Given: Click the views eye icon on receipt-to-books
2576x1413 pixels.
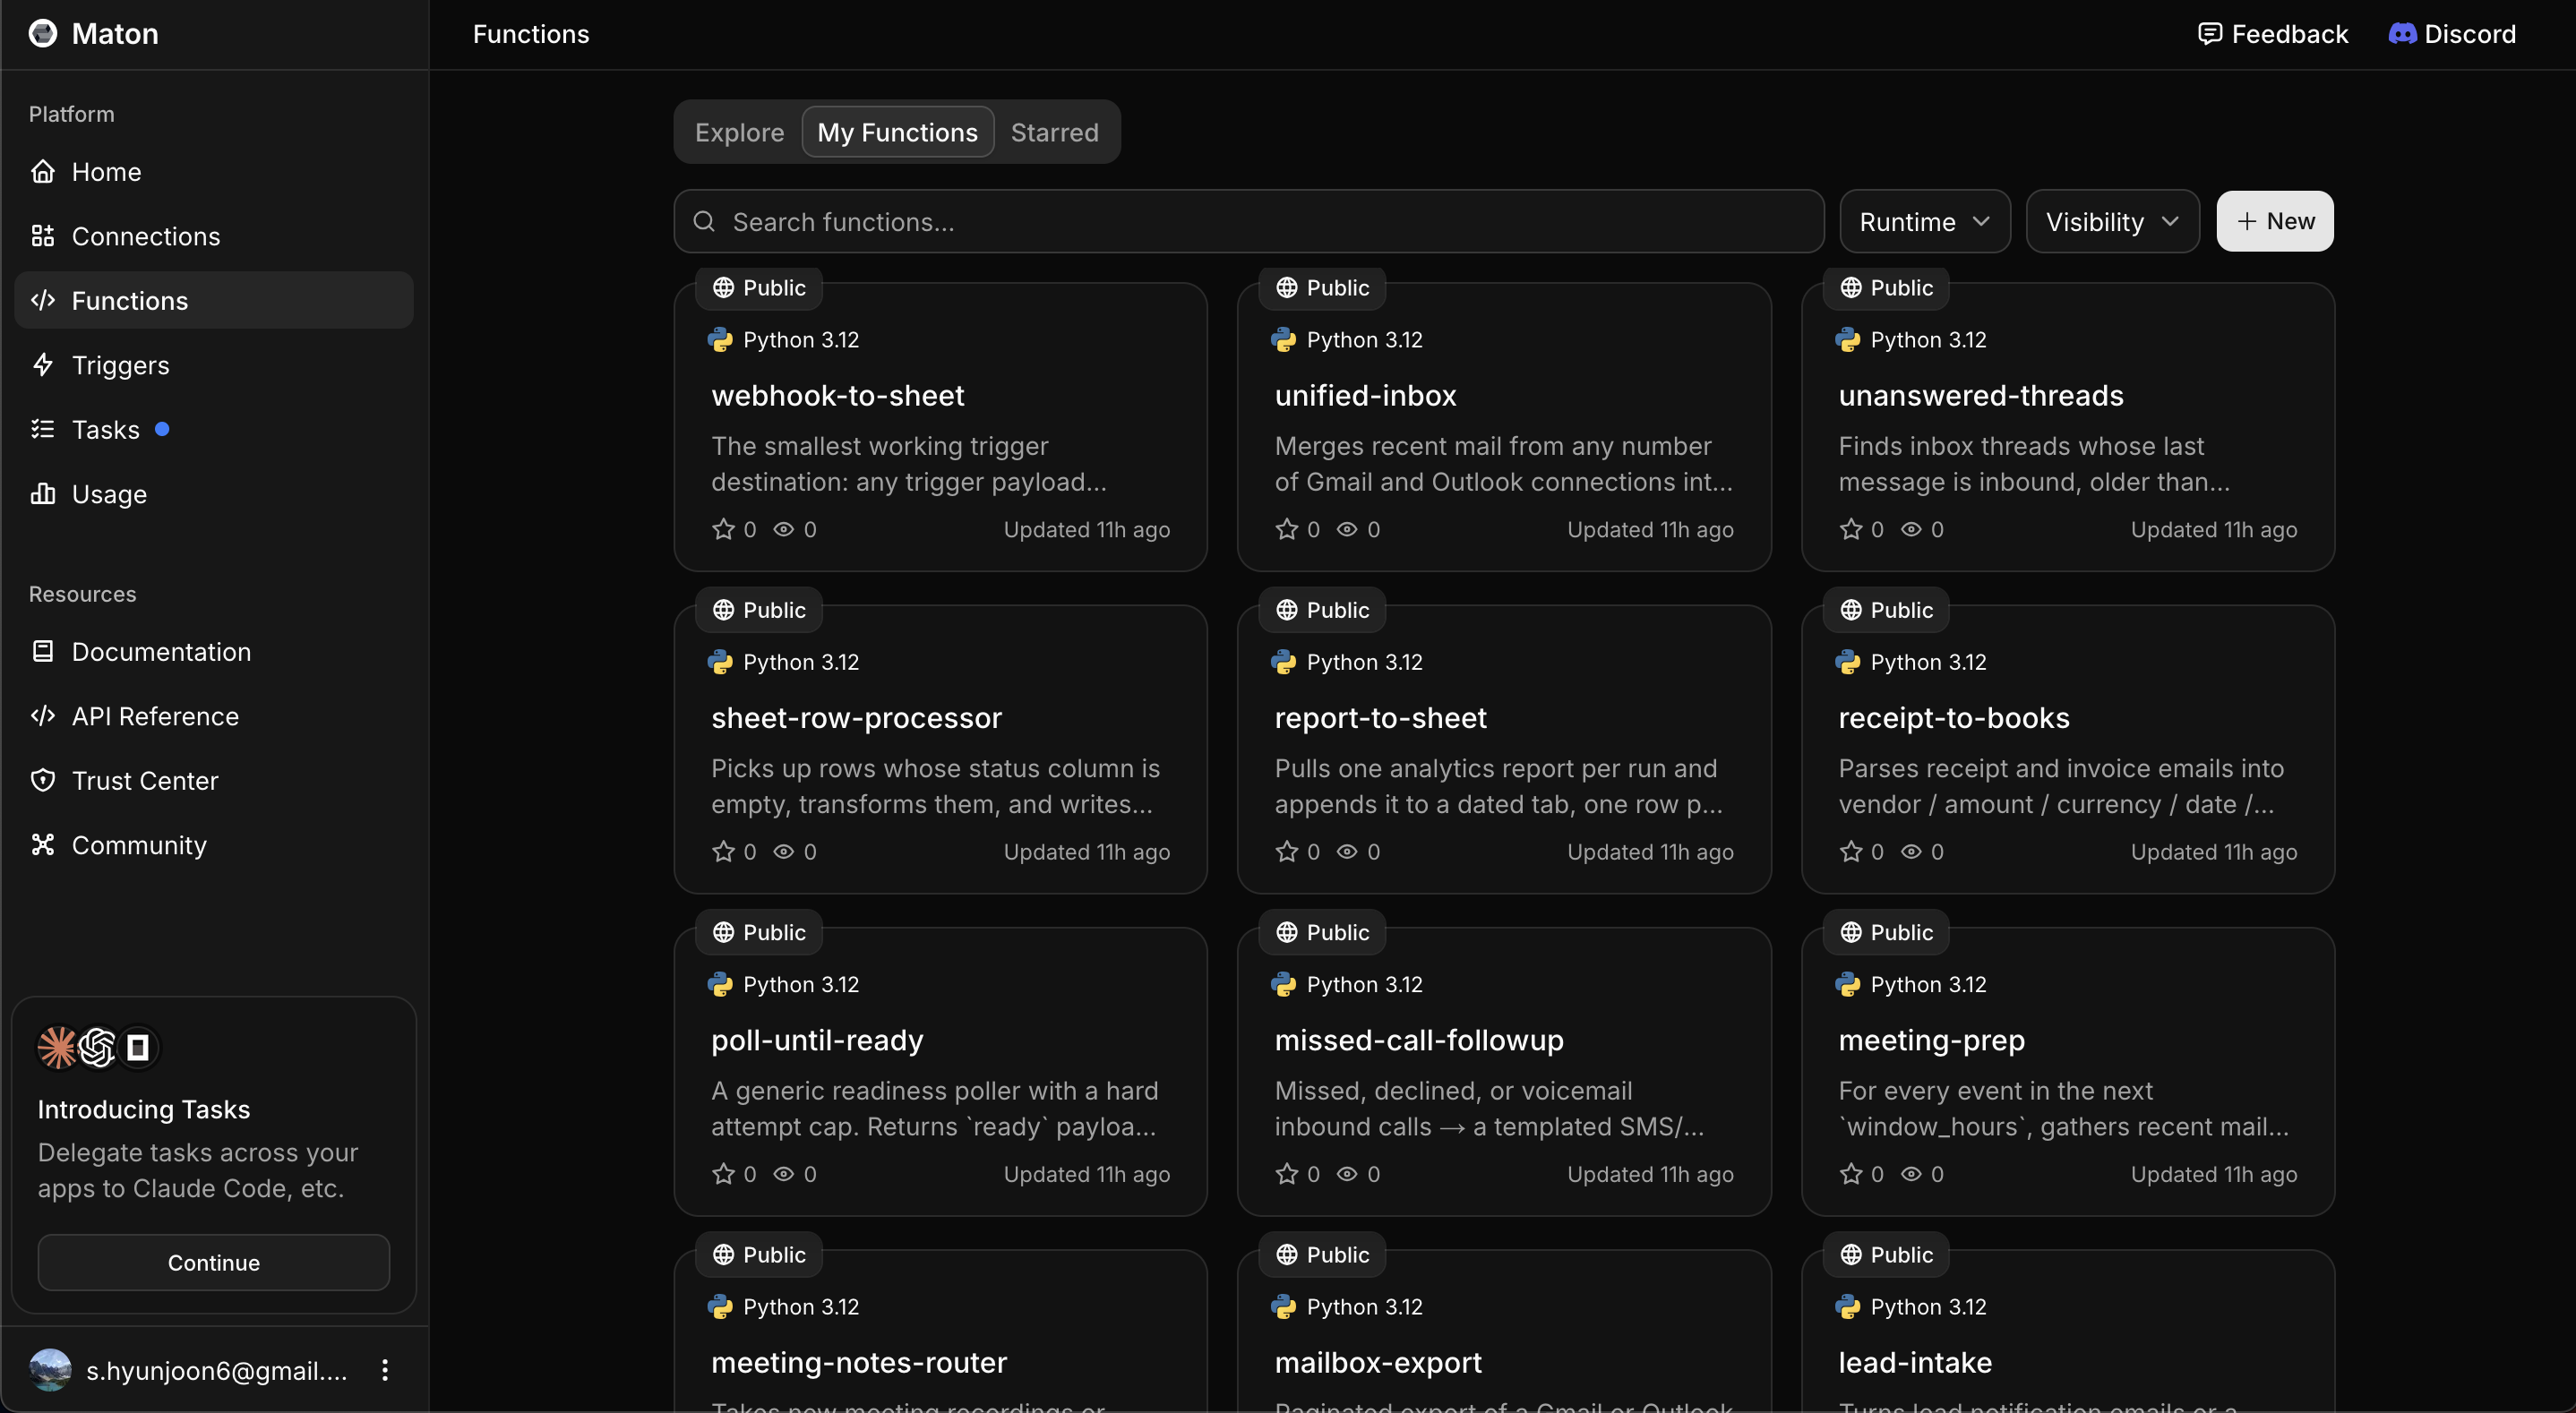Looking at the screenshot, I should click(1911, 851).
